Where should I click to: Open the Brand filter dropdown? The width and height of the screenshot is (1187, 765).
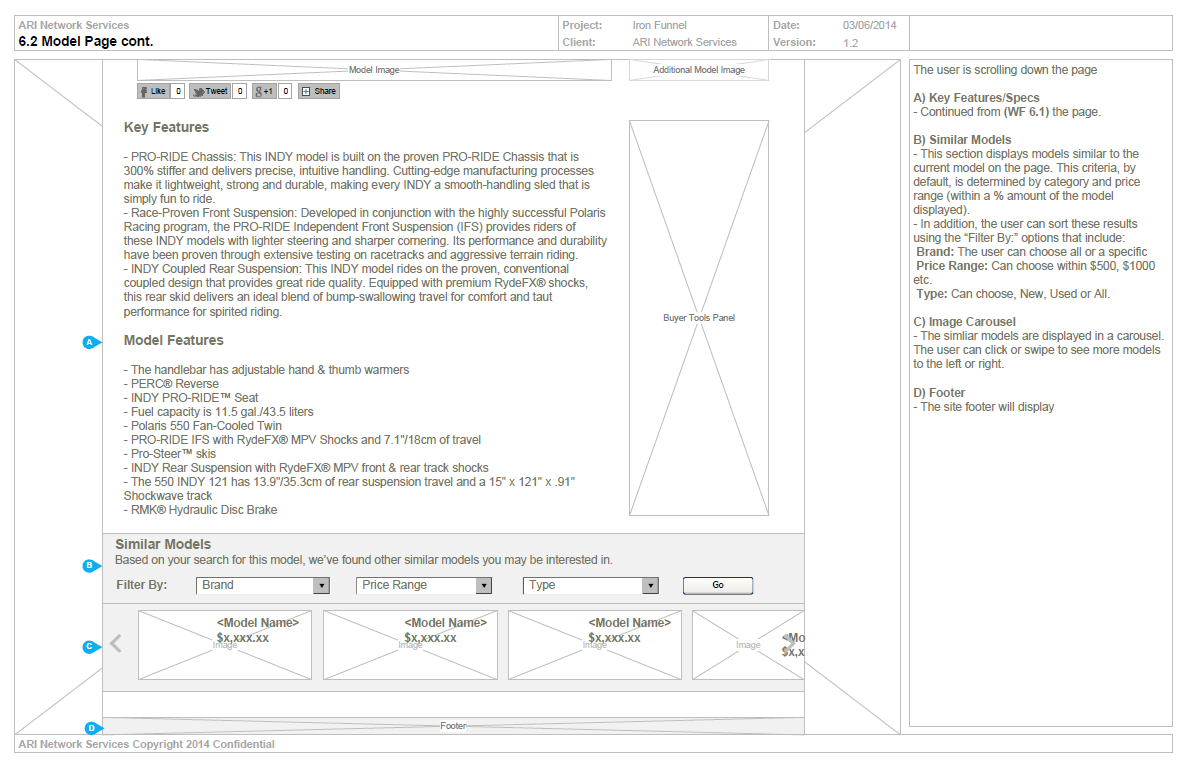pos(263,586)
